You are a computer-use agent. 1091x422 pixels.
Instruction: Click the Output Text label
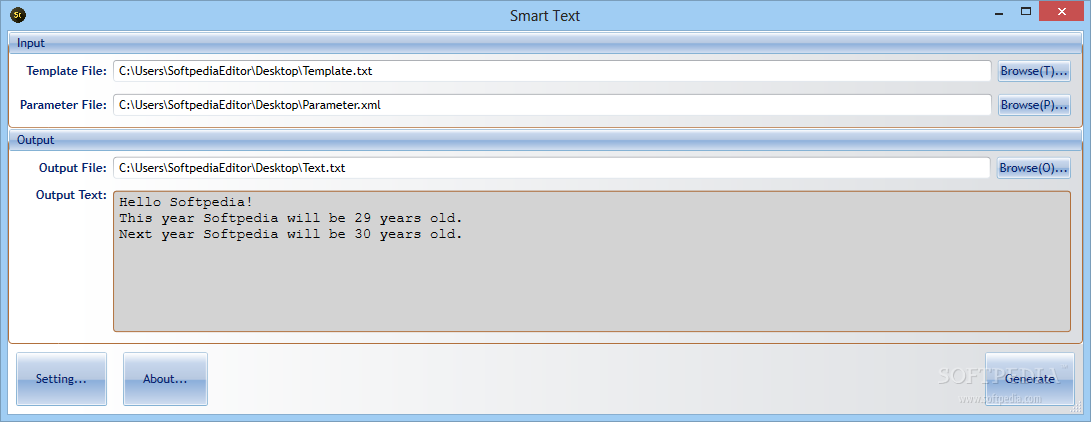tap(71, 195)
